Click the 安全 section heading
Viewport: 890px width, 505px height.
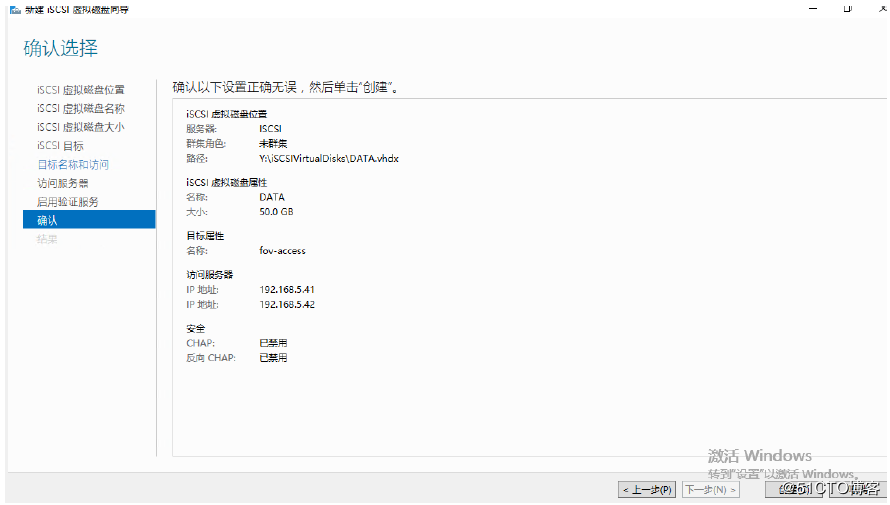[x=195, y=329]
